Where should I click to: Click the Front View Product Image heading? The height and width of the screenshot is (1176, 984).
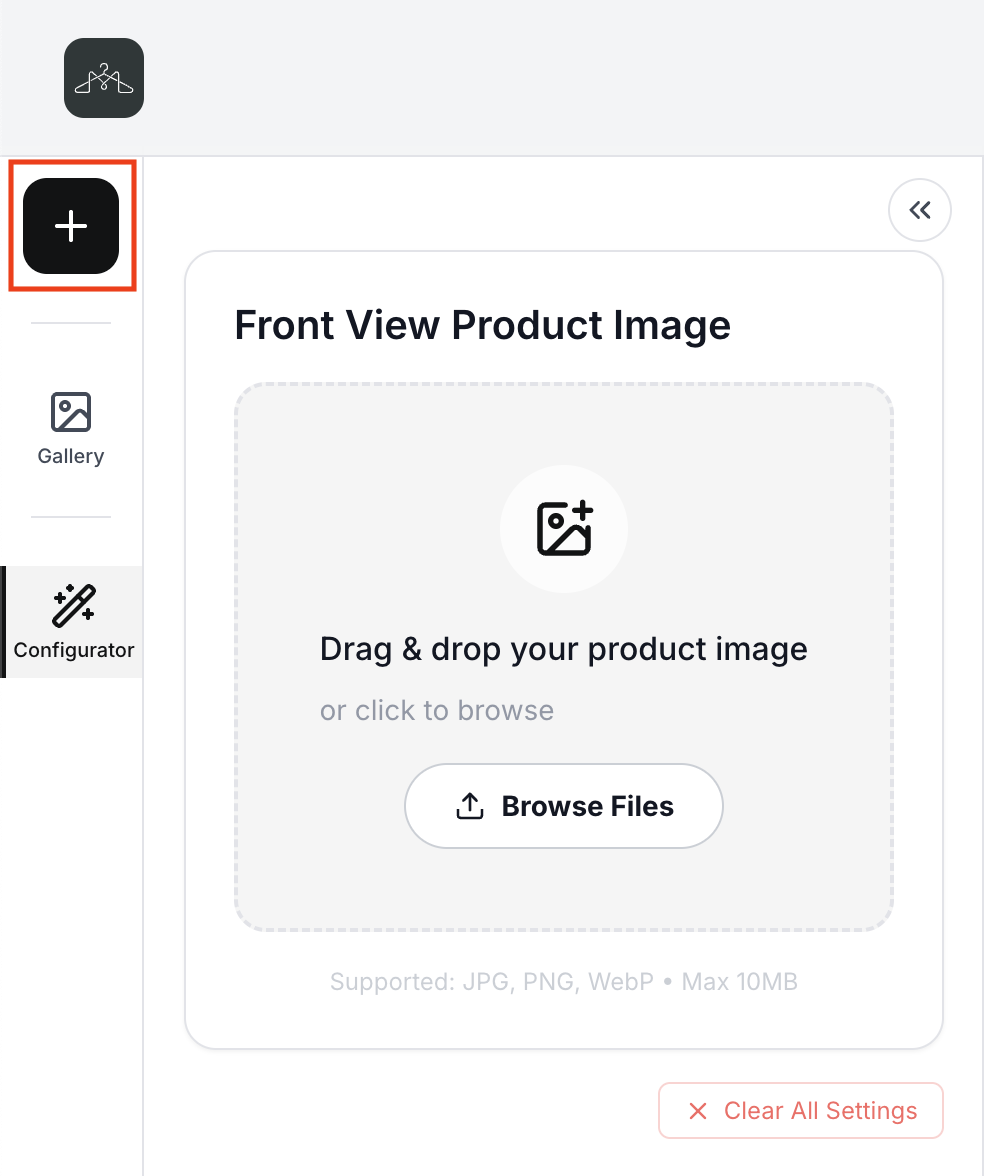482,326
